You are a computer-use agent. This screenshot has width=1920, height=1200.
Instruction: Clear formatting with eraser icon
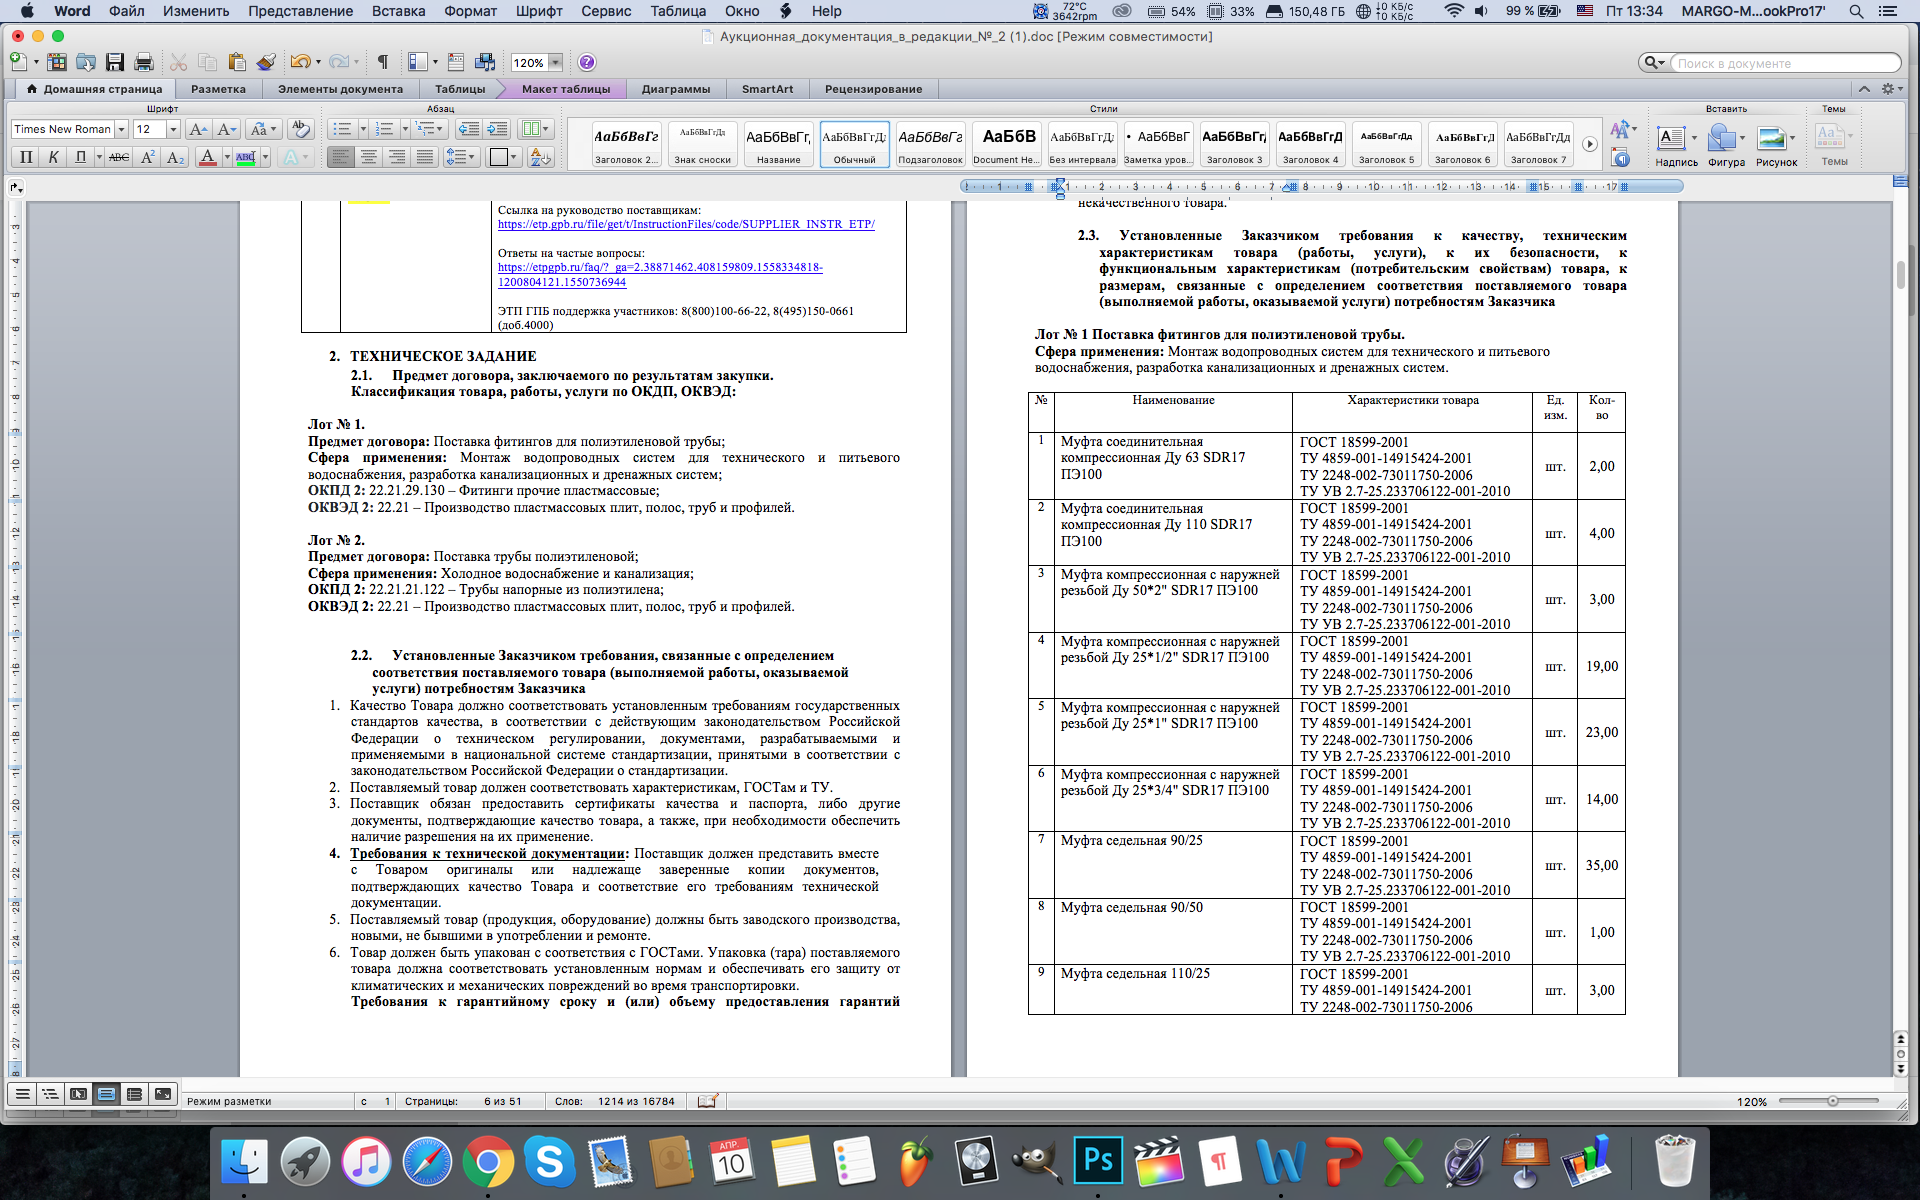(x=300, y=129)
